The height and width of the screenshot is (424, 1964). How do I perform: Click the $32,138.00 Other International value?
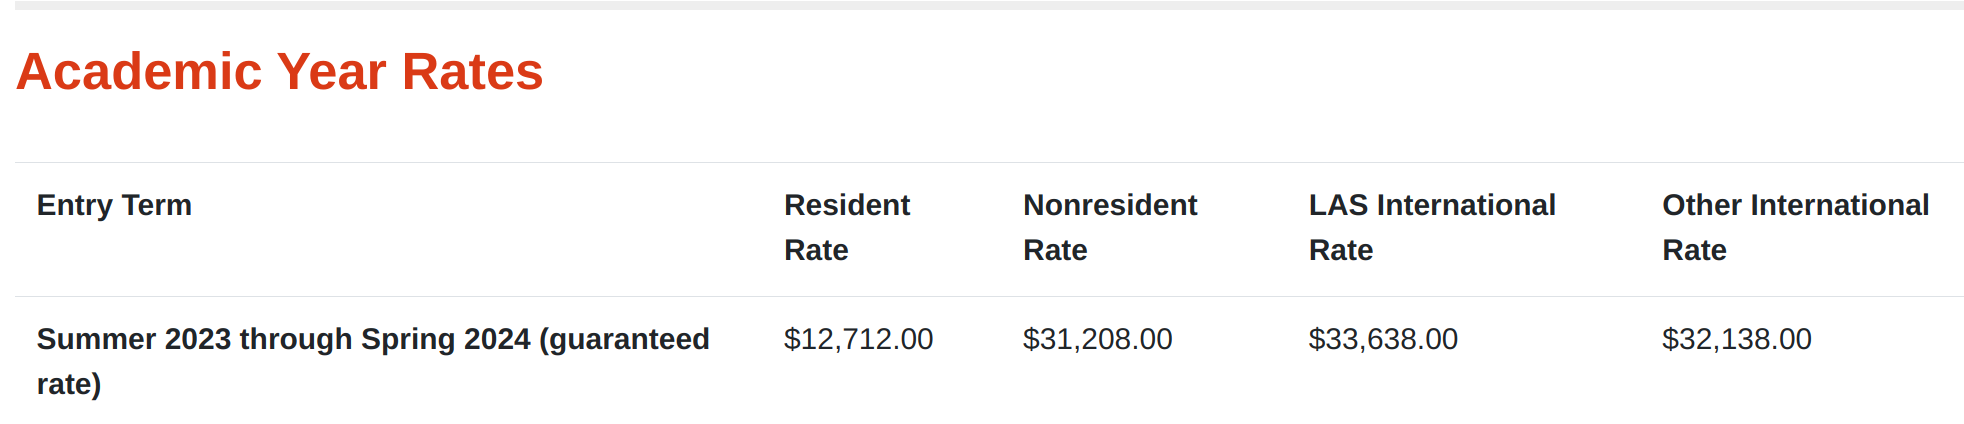(1736, 339)
